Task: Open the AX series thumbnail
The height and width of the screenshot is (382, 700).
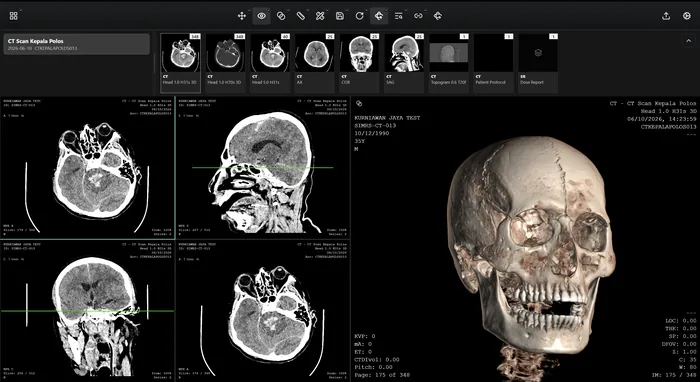Action: 315,62
